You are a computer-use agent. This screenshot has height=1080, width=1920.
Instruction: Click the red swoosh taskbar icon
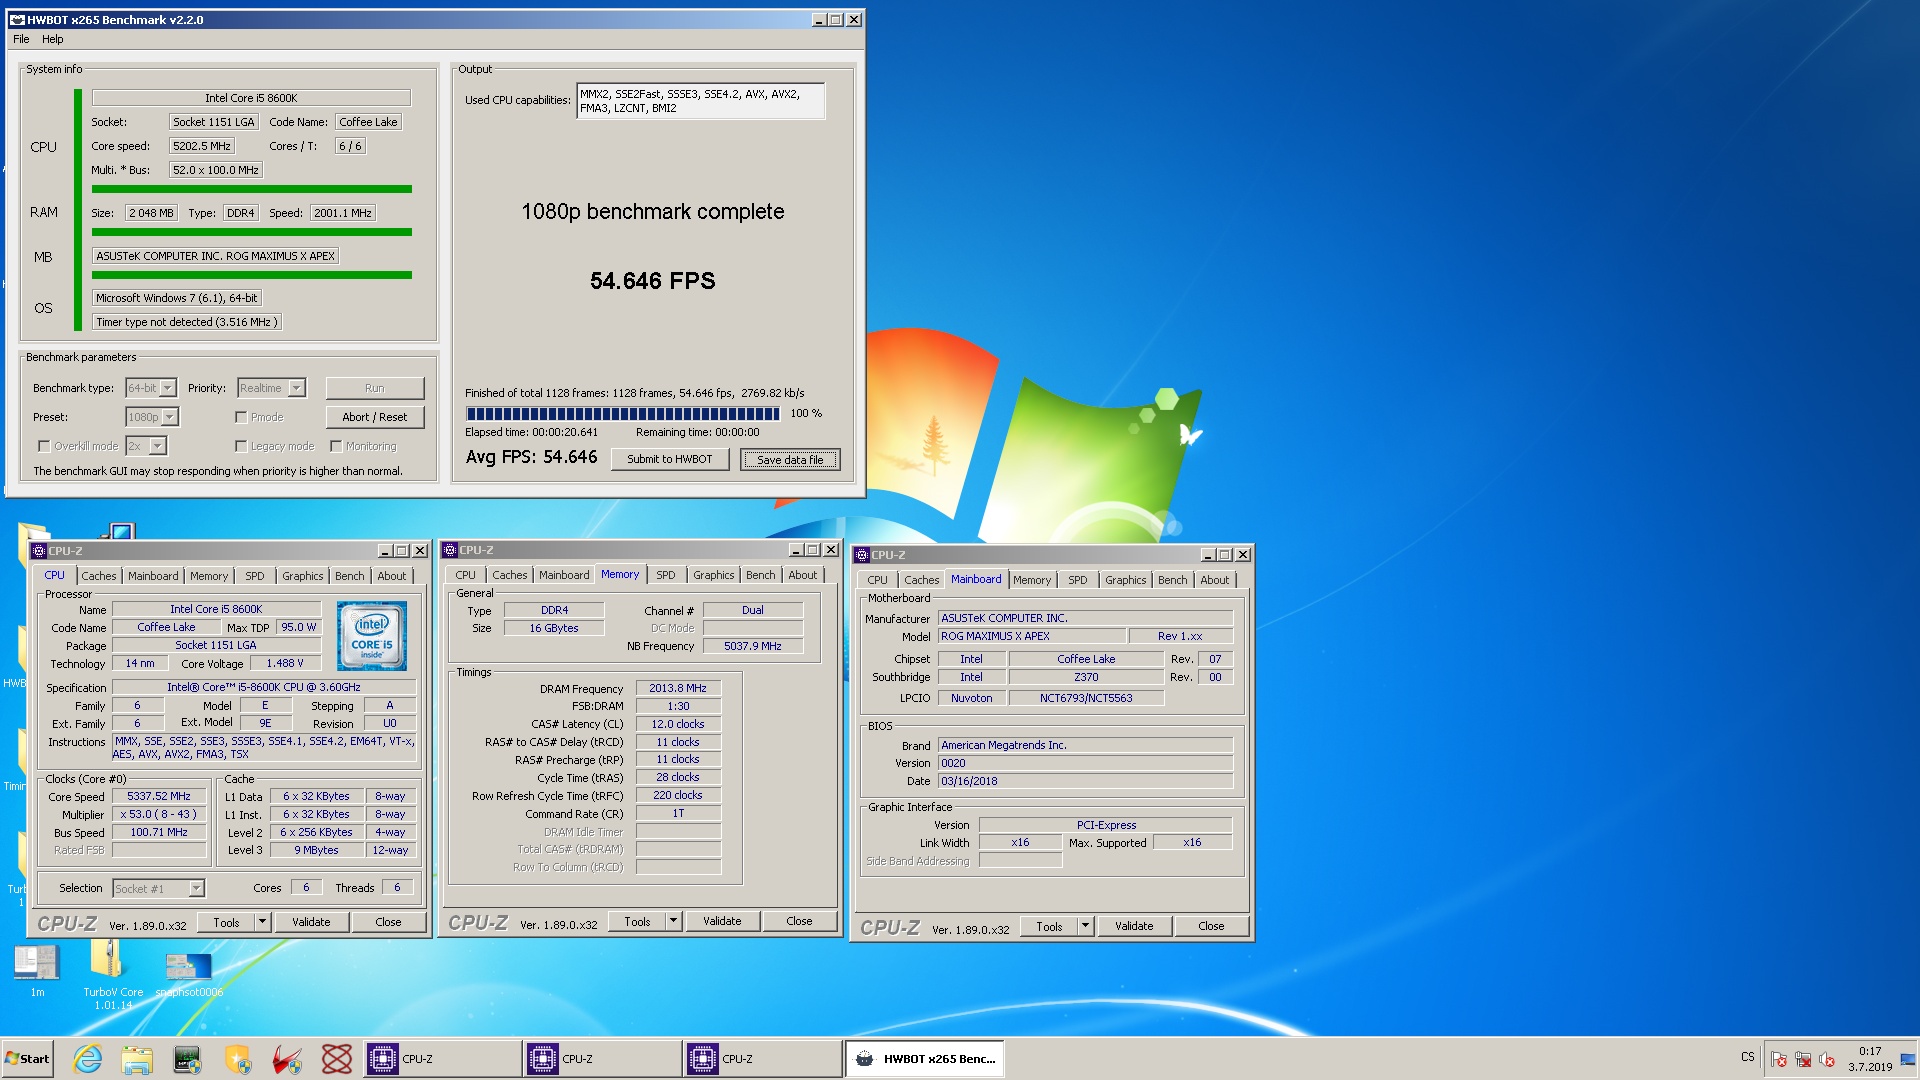(x=287, y=1059)
